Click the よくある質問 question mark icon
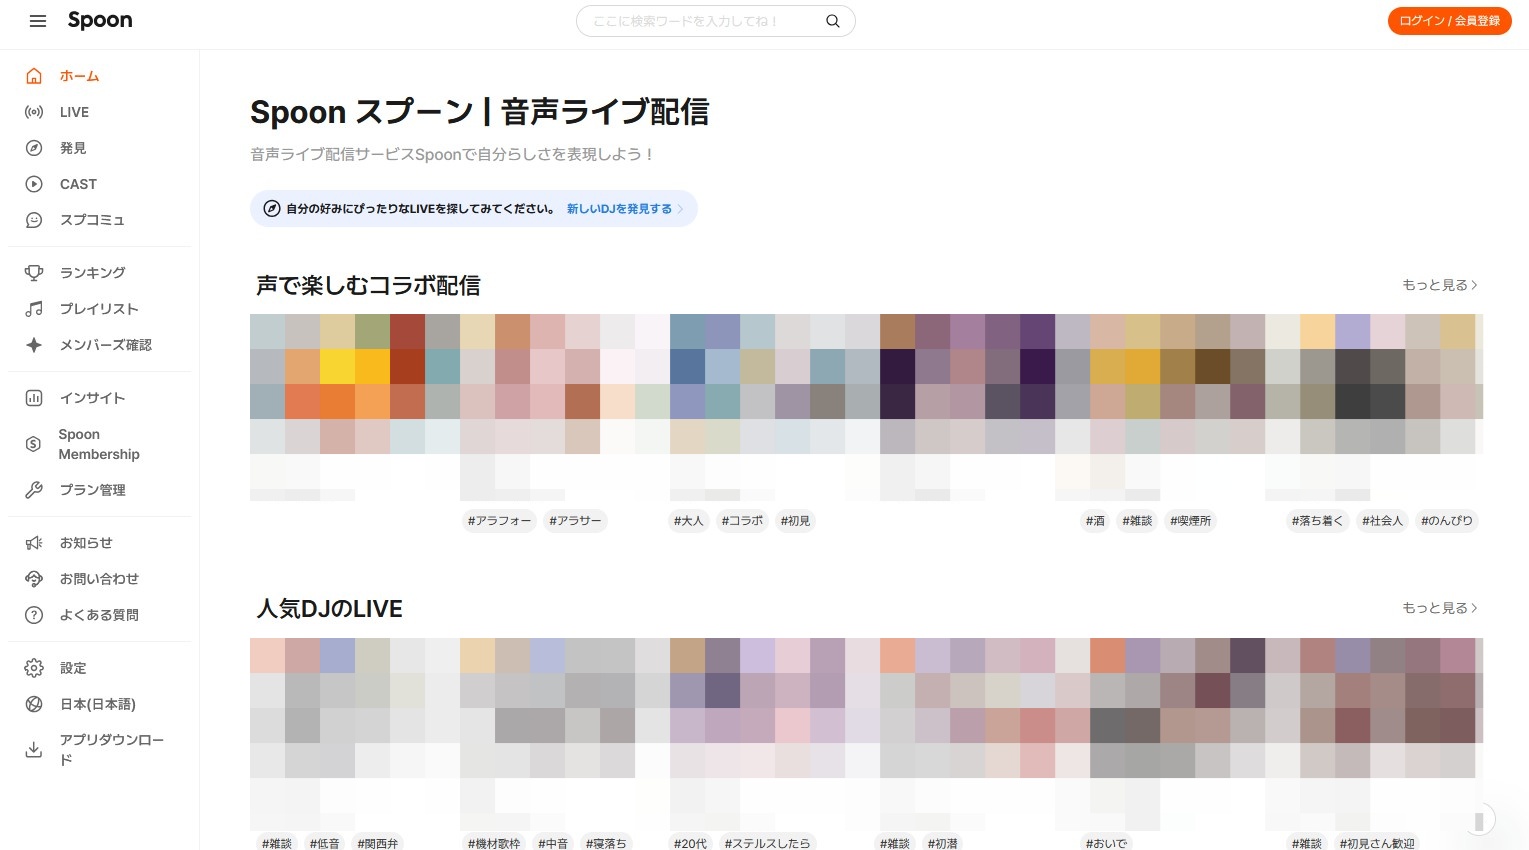 tap(34, 615)
